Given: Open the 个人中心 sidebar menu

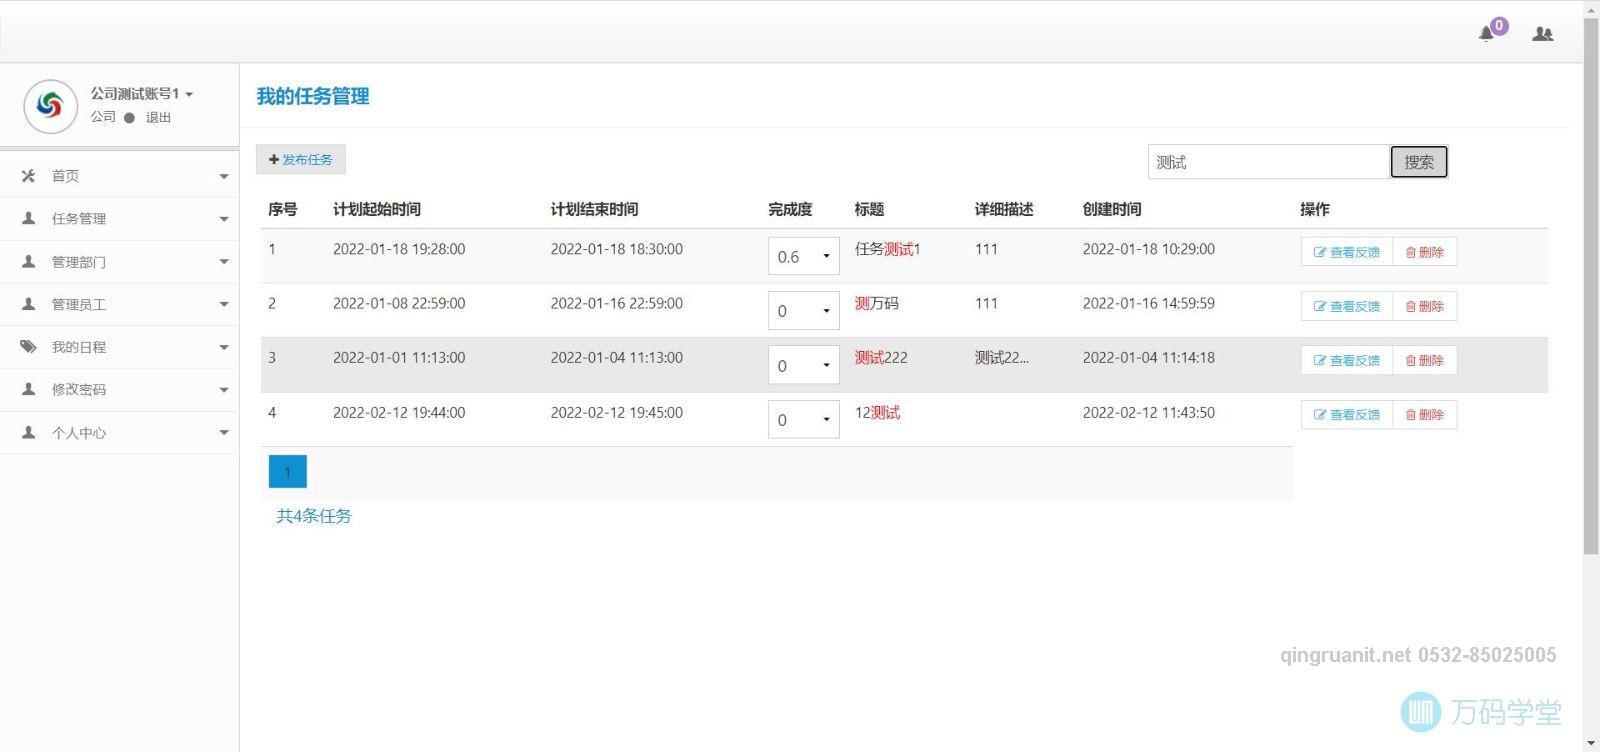Looking at the screenshot, I should pos(120,432).
